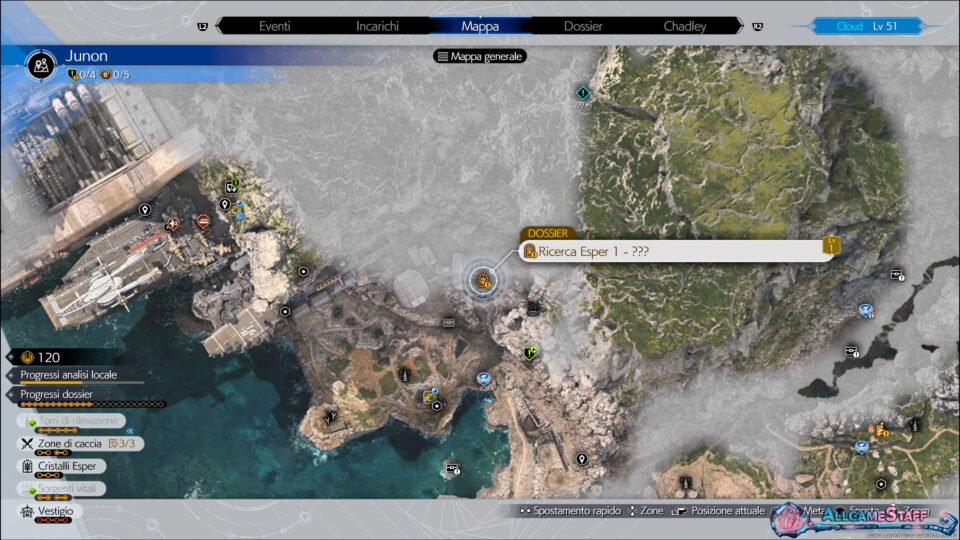The height and width of the screenshot is (540, 960).
Task: Expand the Progressi analisi locale row arrow
Action: pyautogui.click(x=11, y=375)
